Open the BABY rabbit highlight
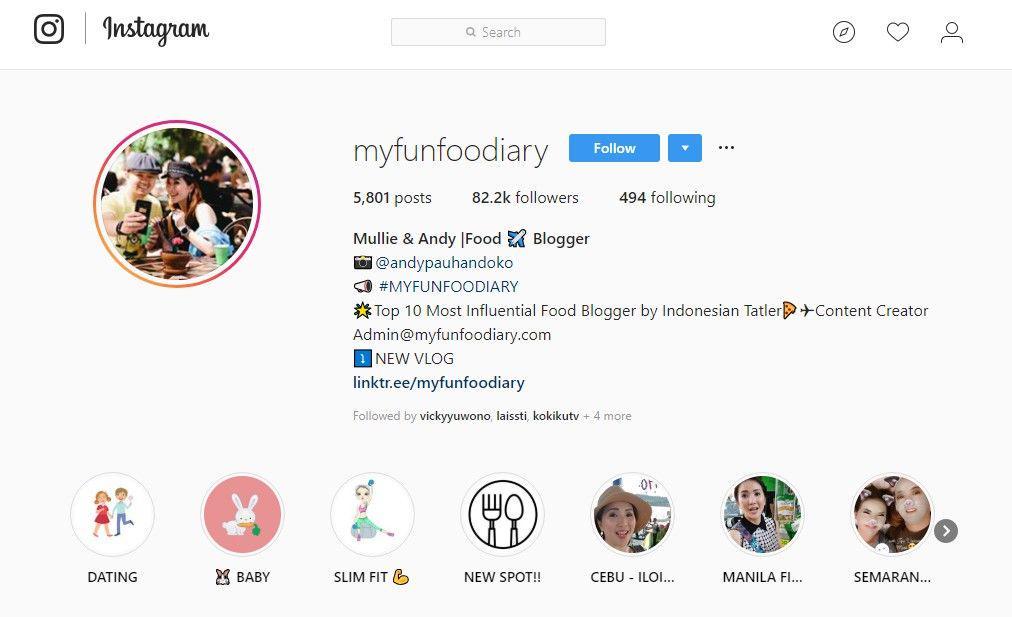This screenshot has height=617, width=1012. tap(242, 514)
